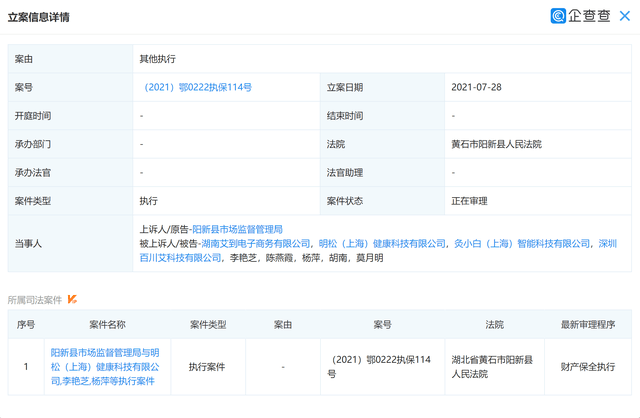Select the 执行 case type value
This screenshot has width=640, height=418.
click(x=149, y=201)
